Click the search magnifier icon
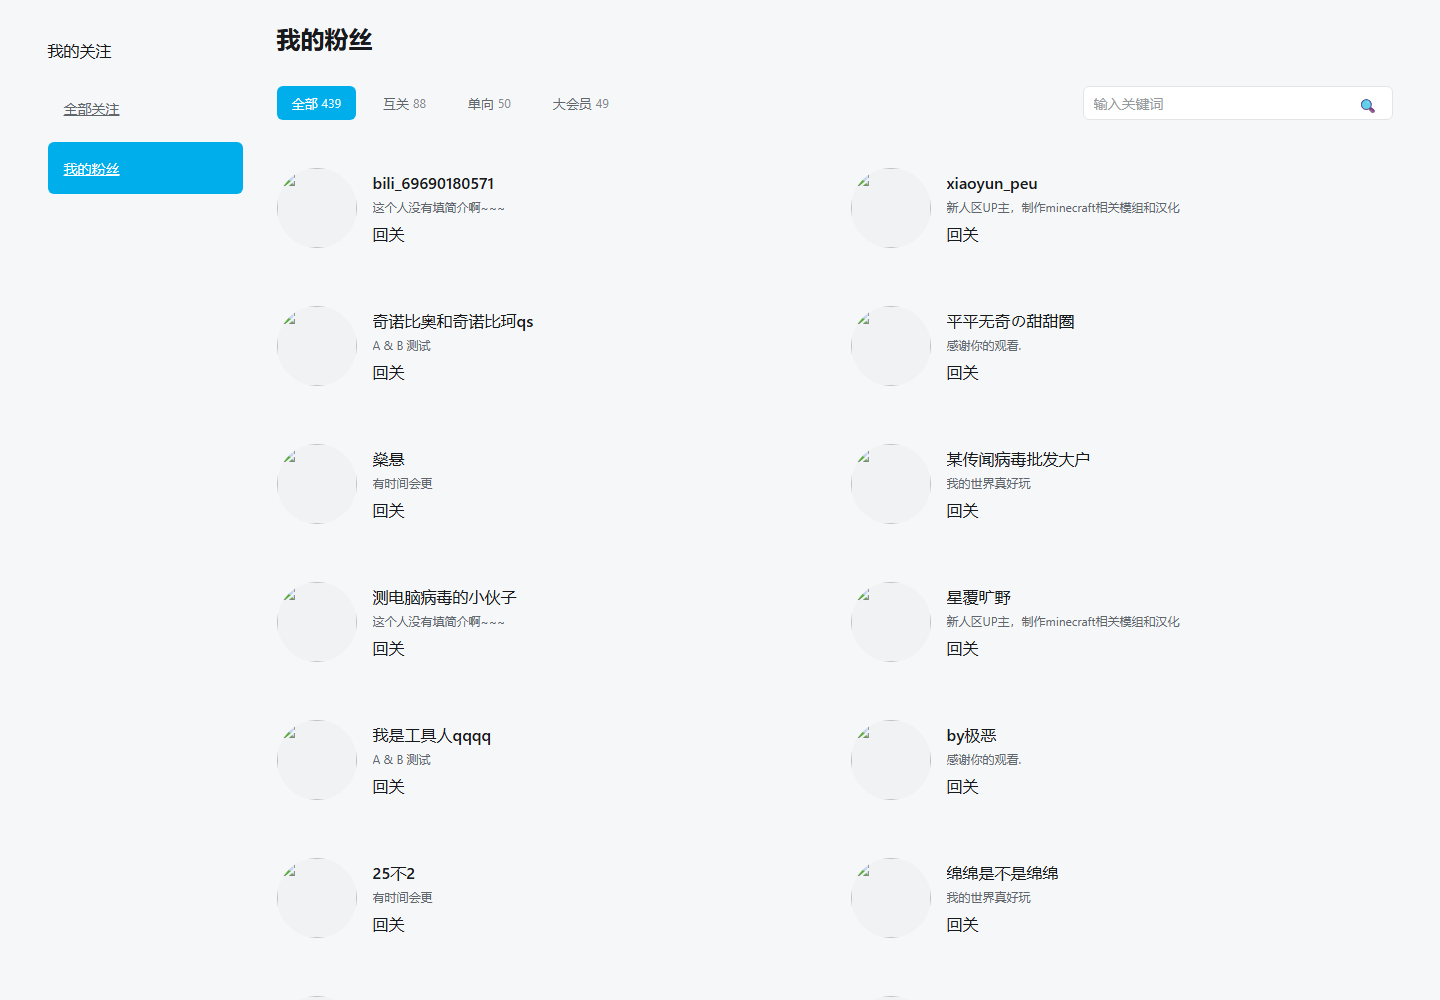The width and height of the screenshot is (1440, 1000). [x=1367, y=105]
